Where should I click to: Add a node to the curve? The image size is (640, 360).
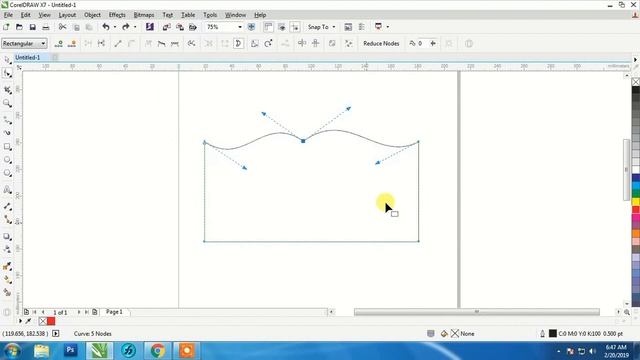(x=59, y=43)
